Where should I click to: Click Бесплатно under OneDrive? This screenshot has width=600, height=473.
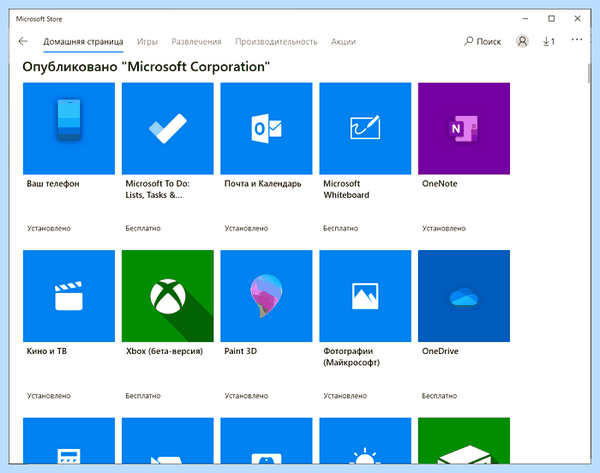tap(439, 396)
